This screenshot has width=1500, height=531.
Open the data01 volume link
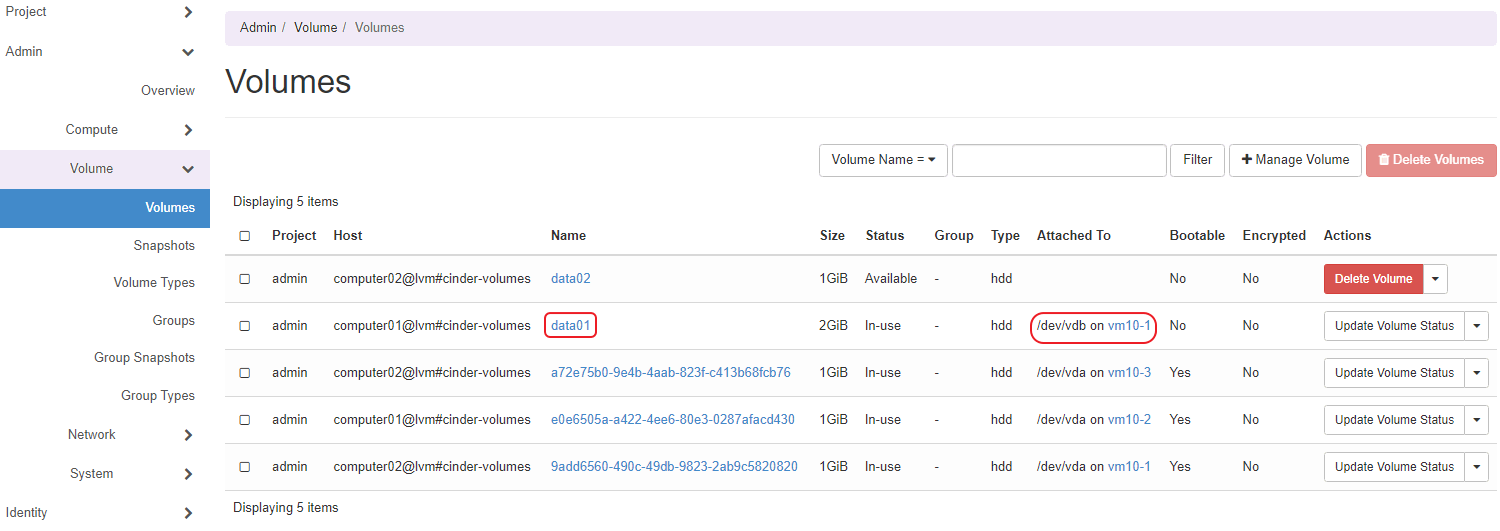coord(571,326)
